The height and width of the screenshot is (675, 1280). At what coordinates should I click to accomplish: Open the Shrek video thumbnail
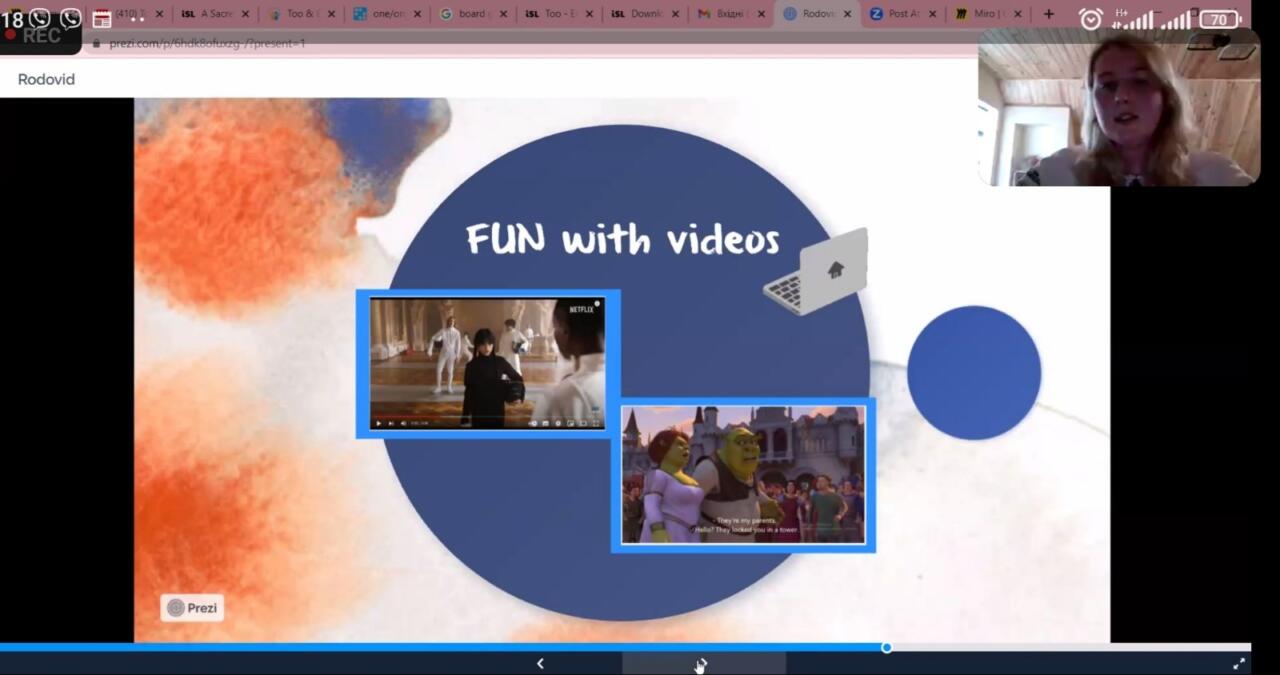743,475
